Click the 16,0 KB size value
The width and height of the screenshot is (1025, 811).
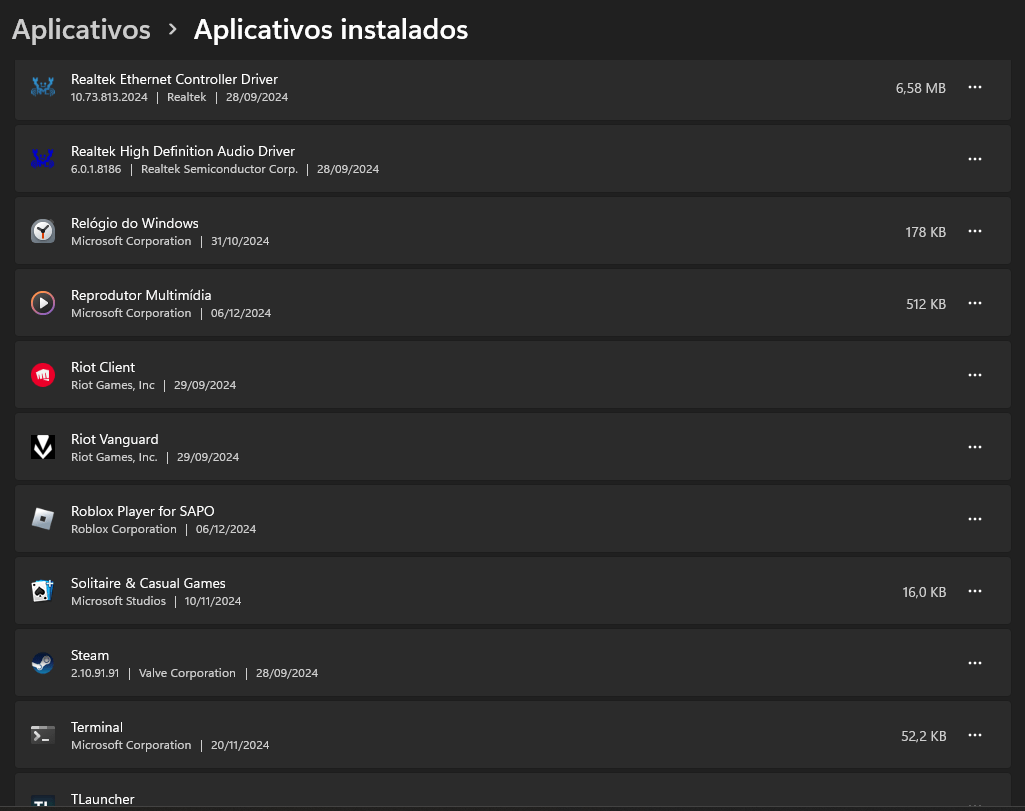[x=924, y=592]
